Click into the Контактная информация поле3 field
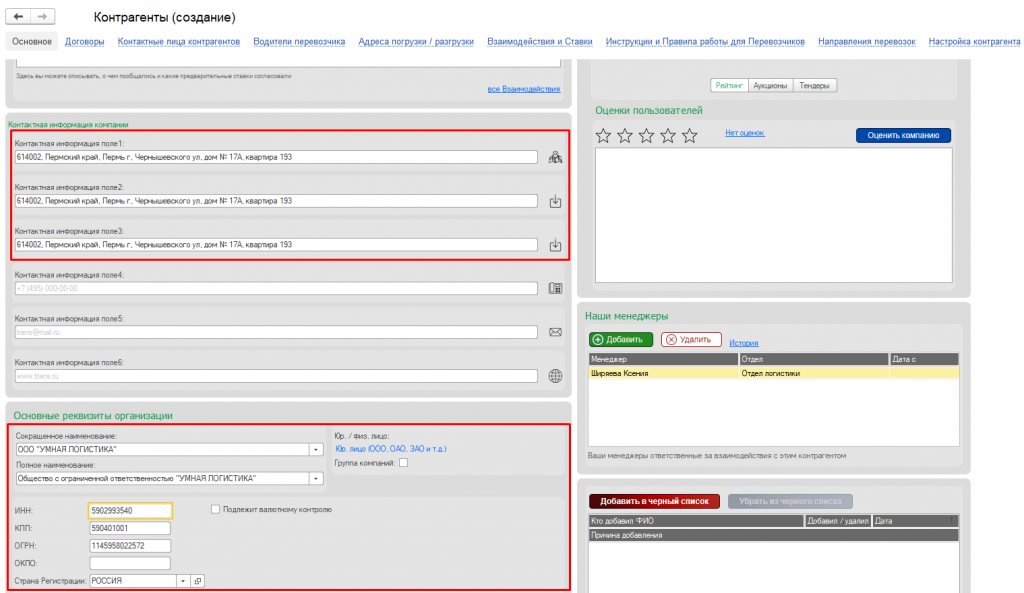This screenshot has height=593, width=1024. [276, 245]
